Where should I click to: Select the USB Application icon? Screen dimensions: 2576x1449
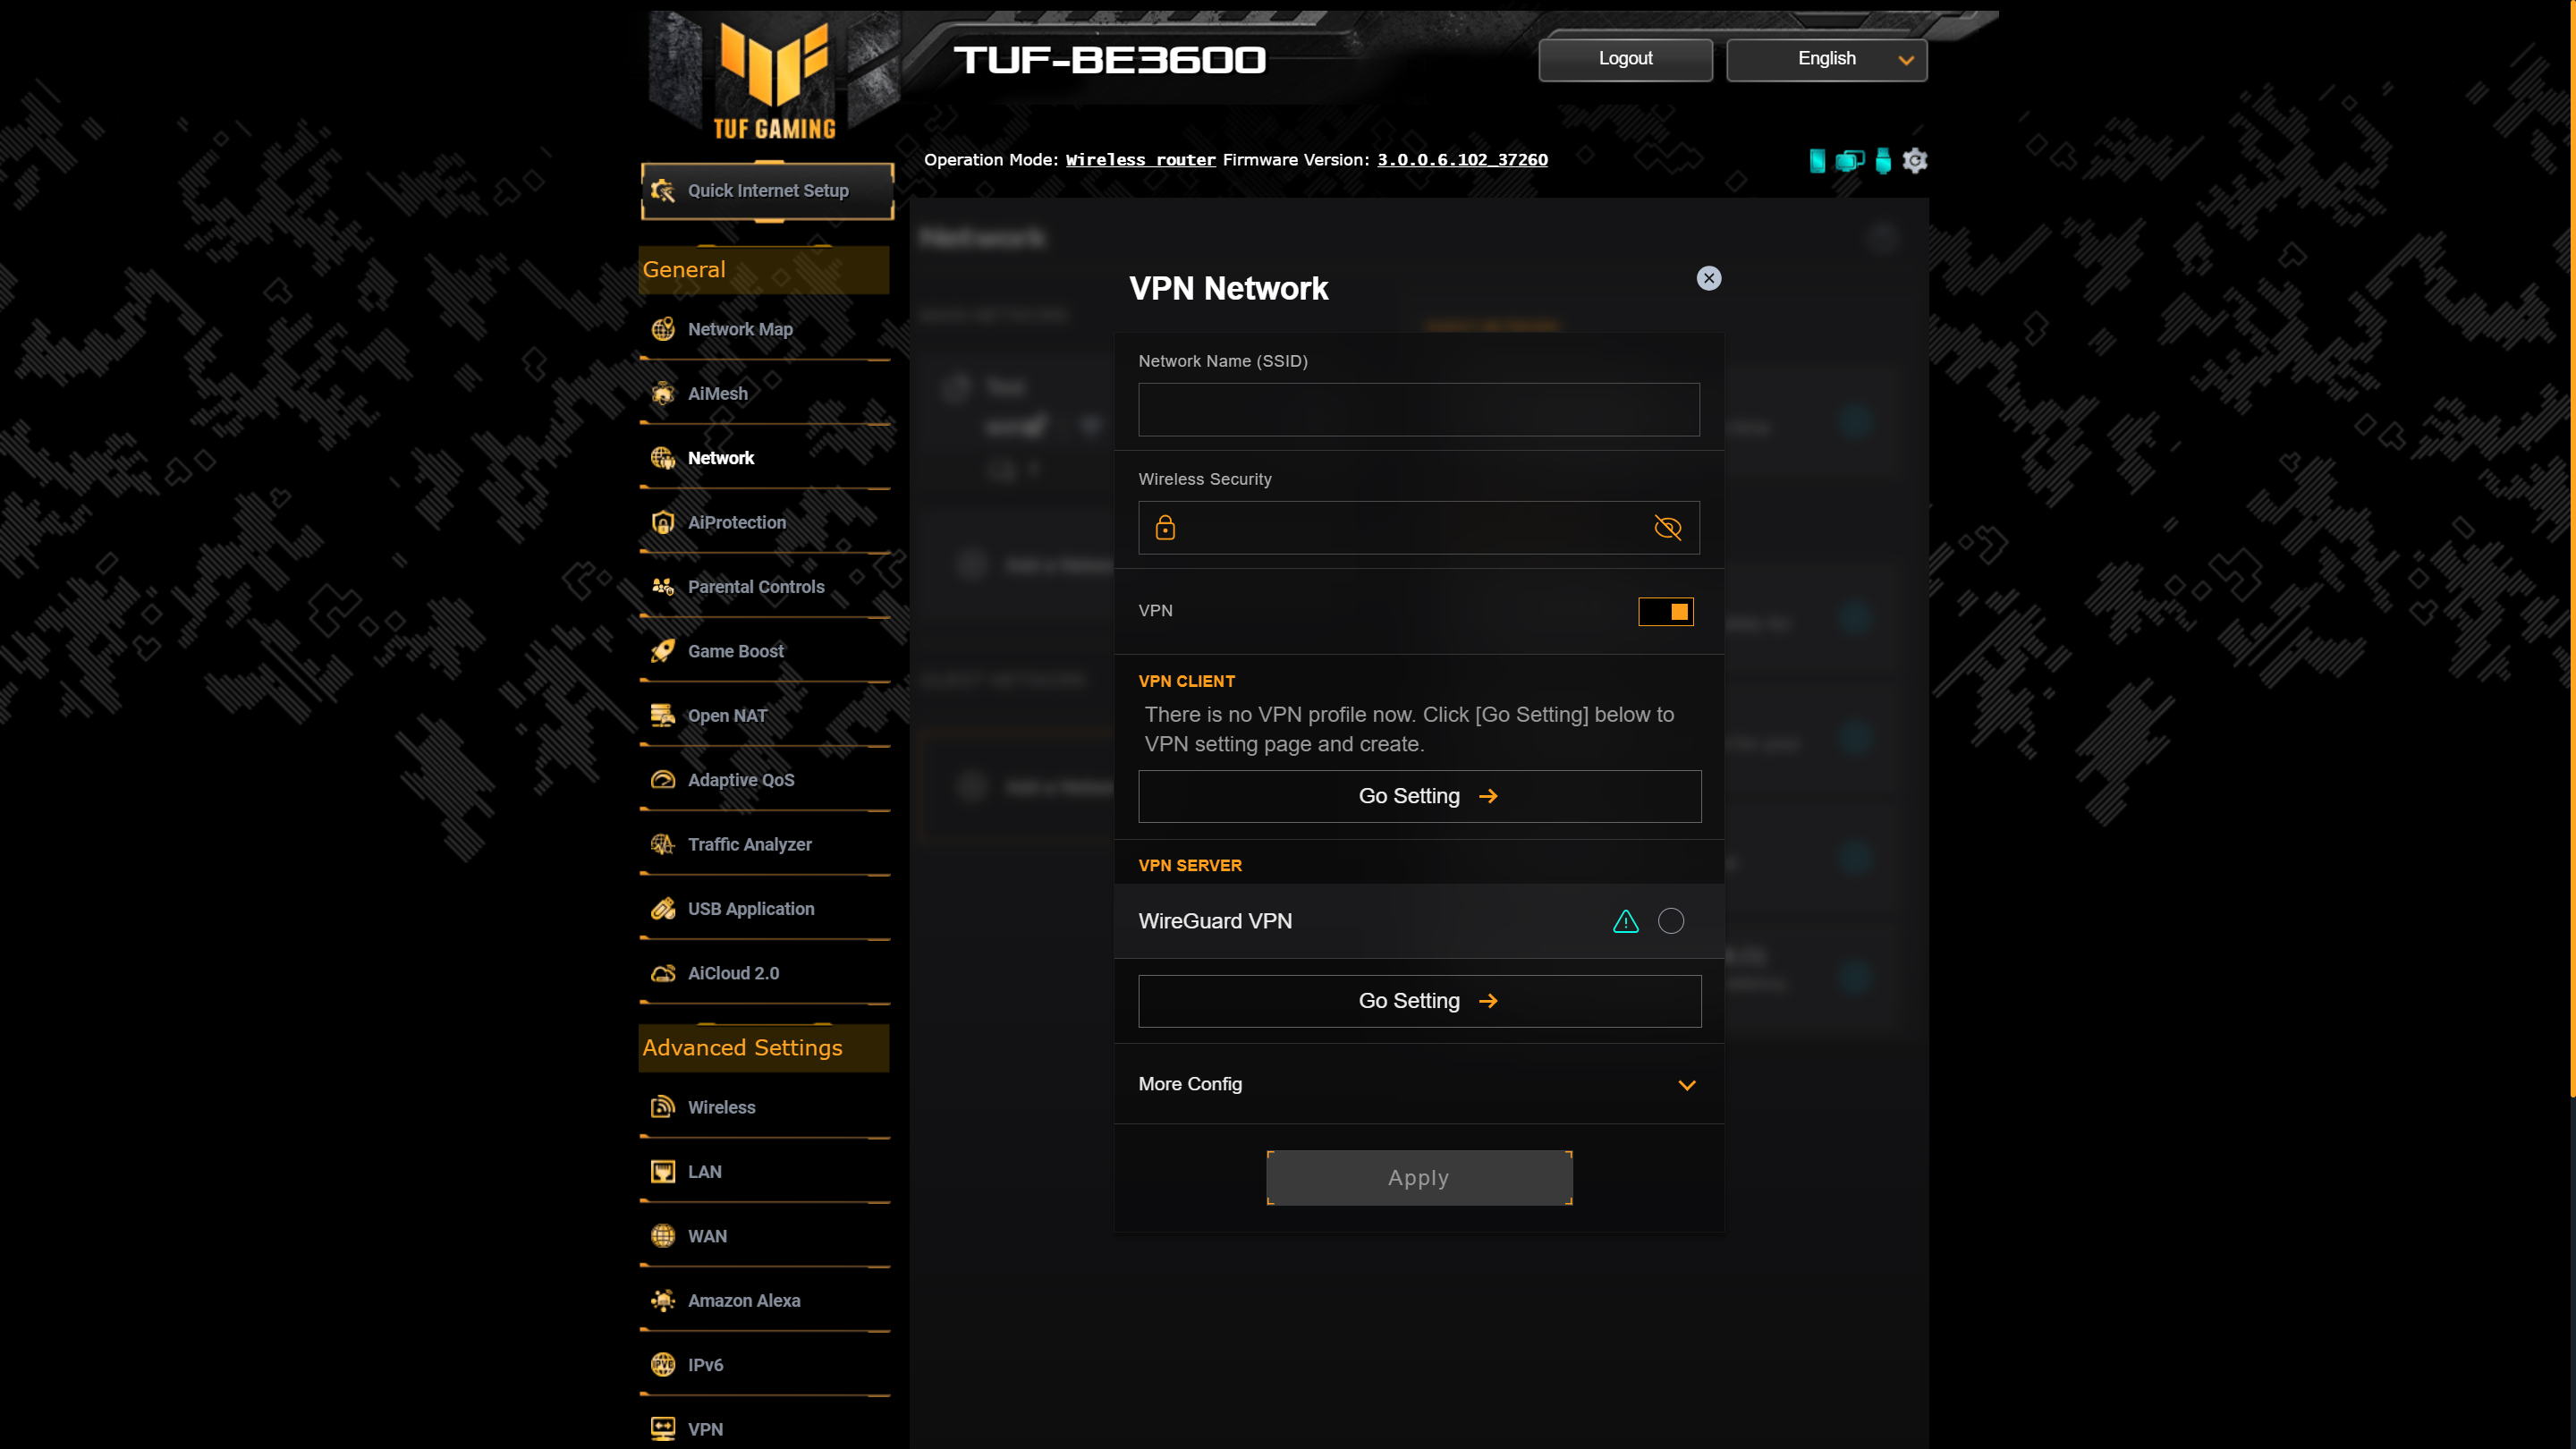pos(664,908)
